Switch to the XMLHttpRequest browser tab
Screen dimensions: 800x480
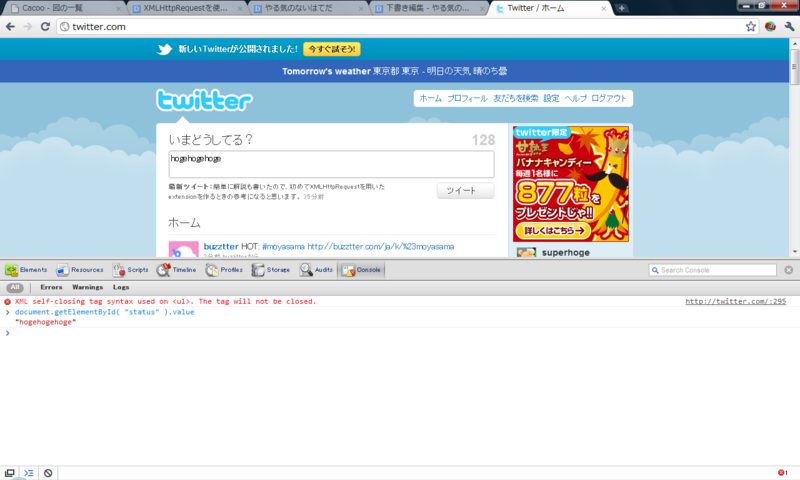pyautogui.click(x=185, y=8)
